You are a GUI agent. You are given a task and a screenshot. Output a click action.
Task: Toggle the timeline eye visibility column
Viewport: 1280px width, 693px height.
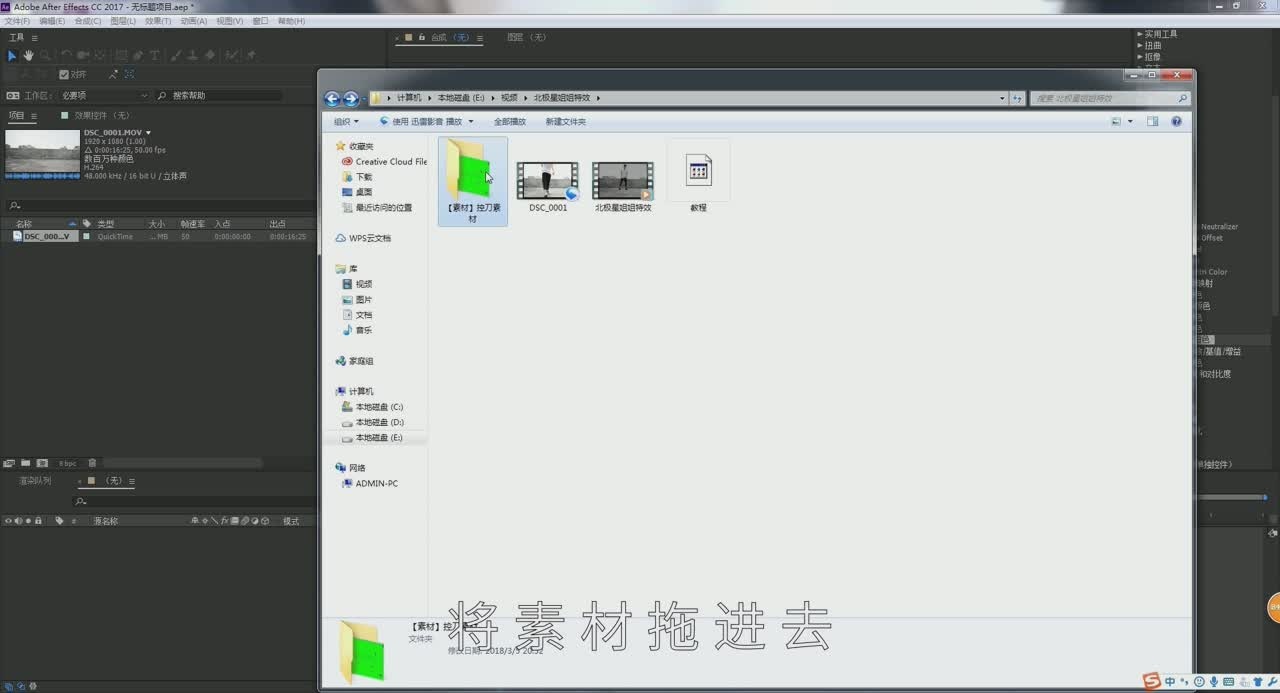[8, 521]
